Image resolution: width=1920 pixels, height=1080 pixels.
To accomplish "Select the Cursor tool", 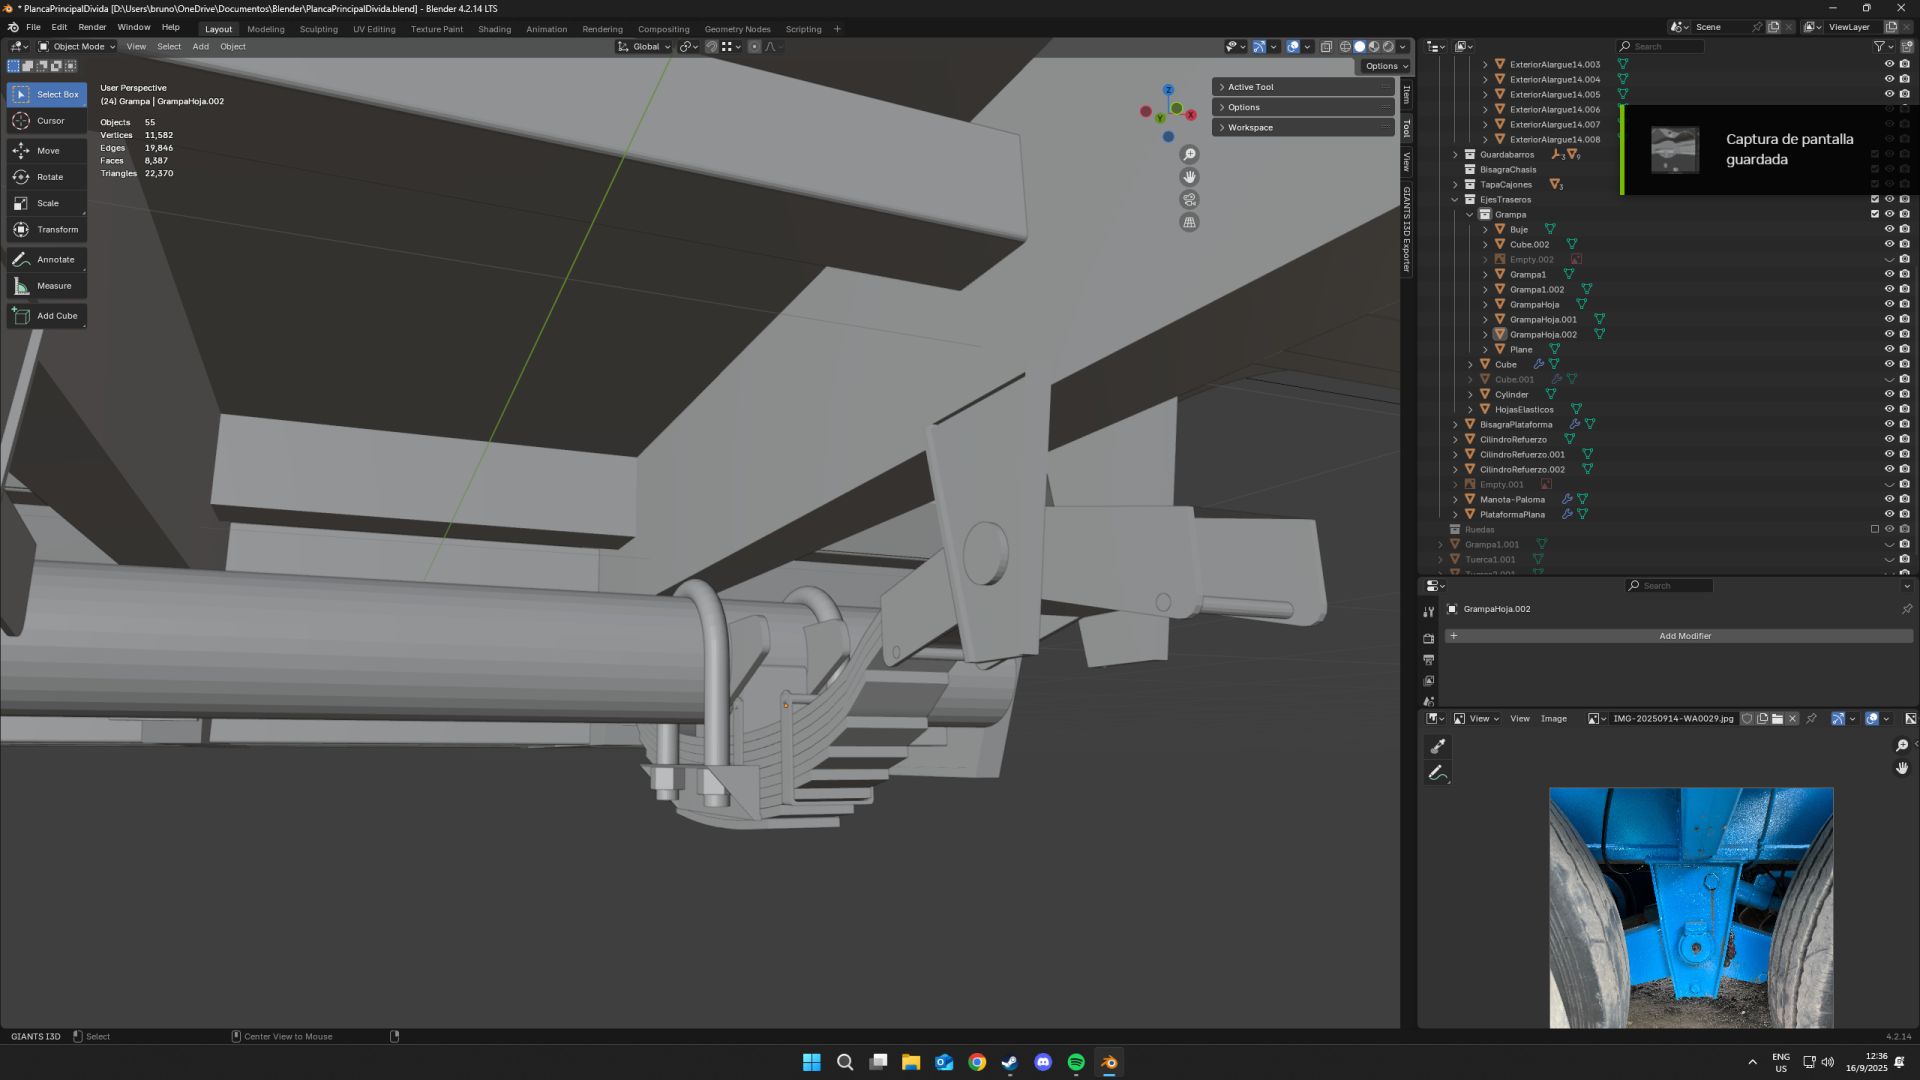I will (46, 120).
